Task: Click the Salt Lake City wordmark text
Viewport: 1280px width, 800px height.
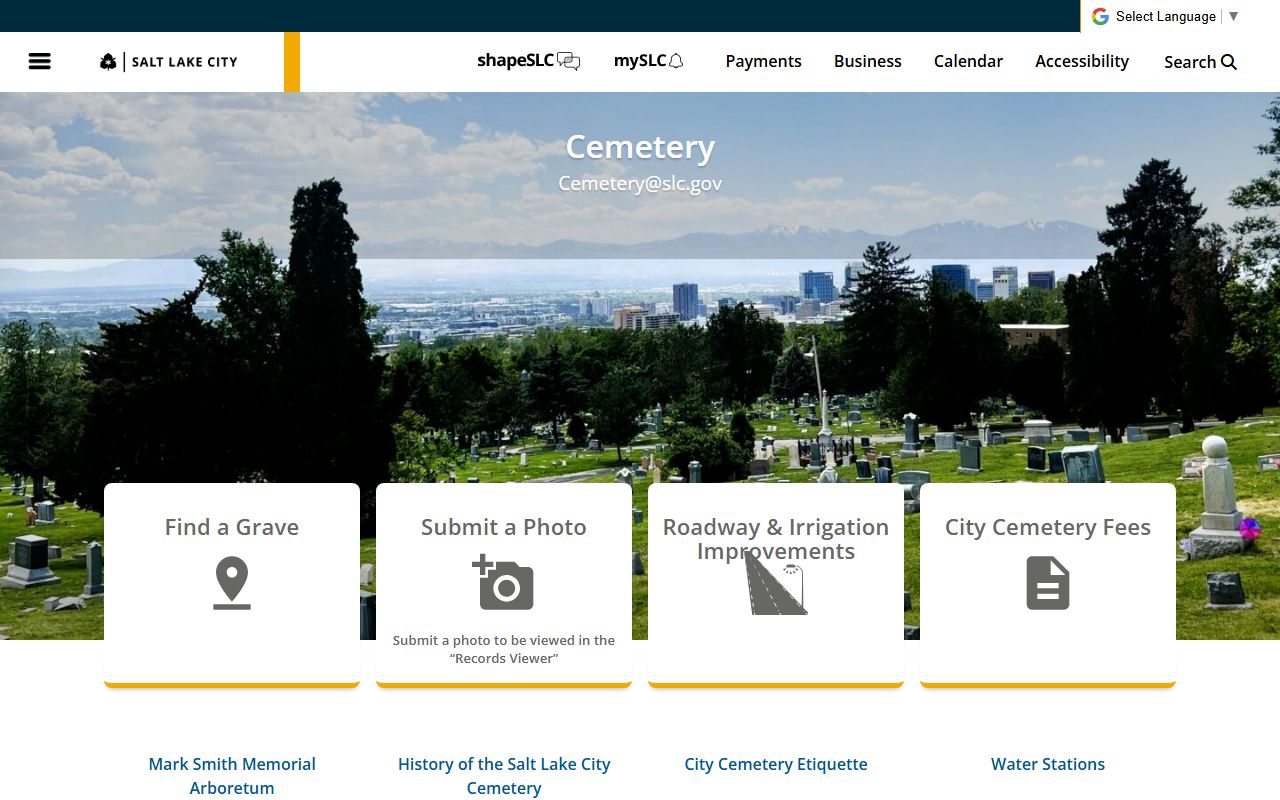Action: tap(185, 62)
